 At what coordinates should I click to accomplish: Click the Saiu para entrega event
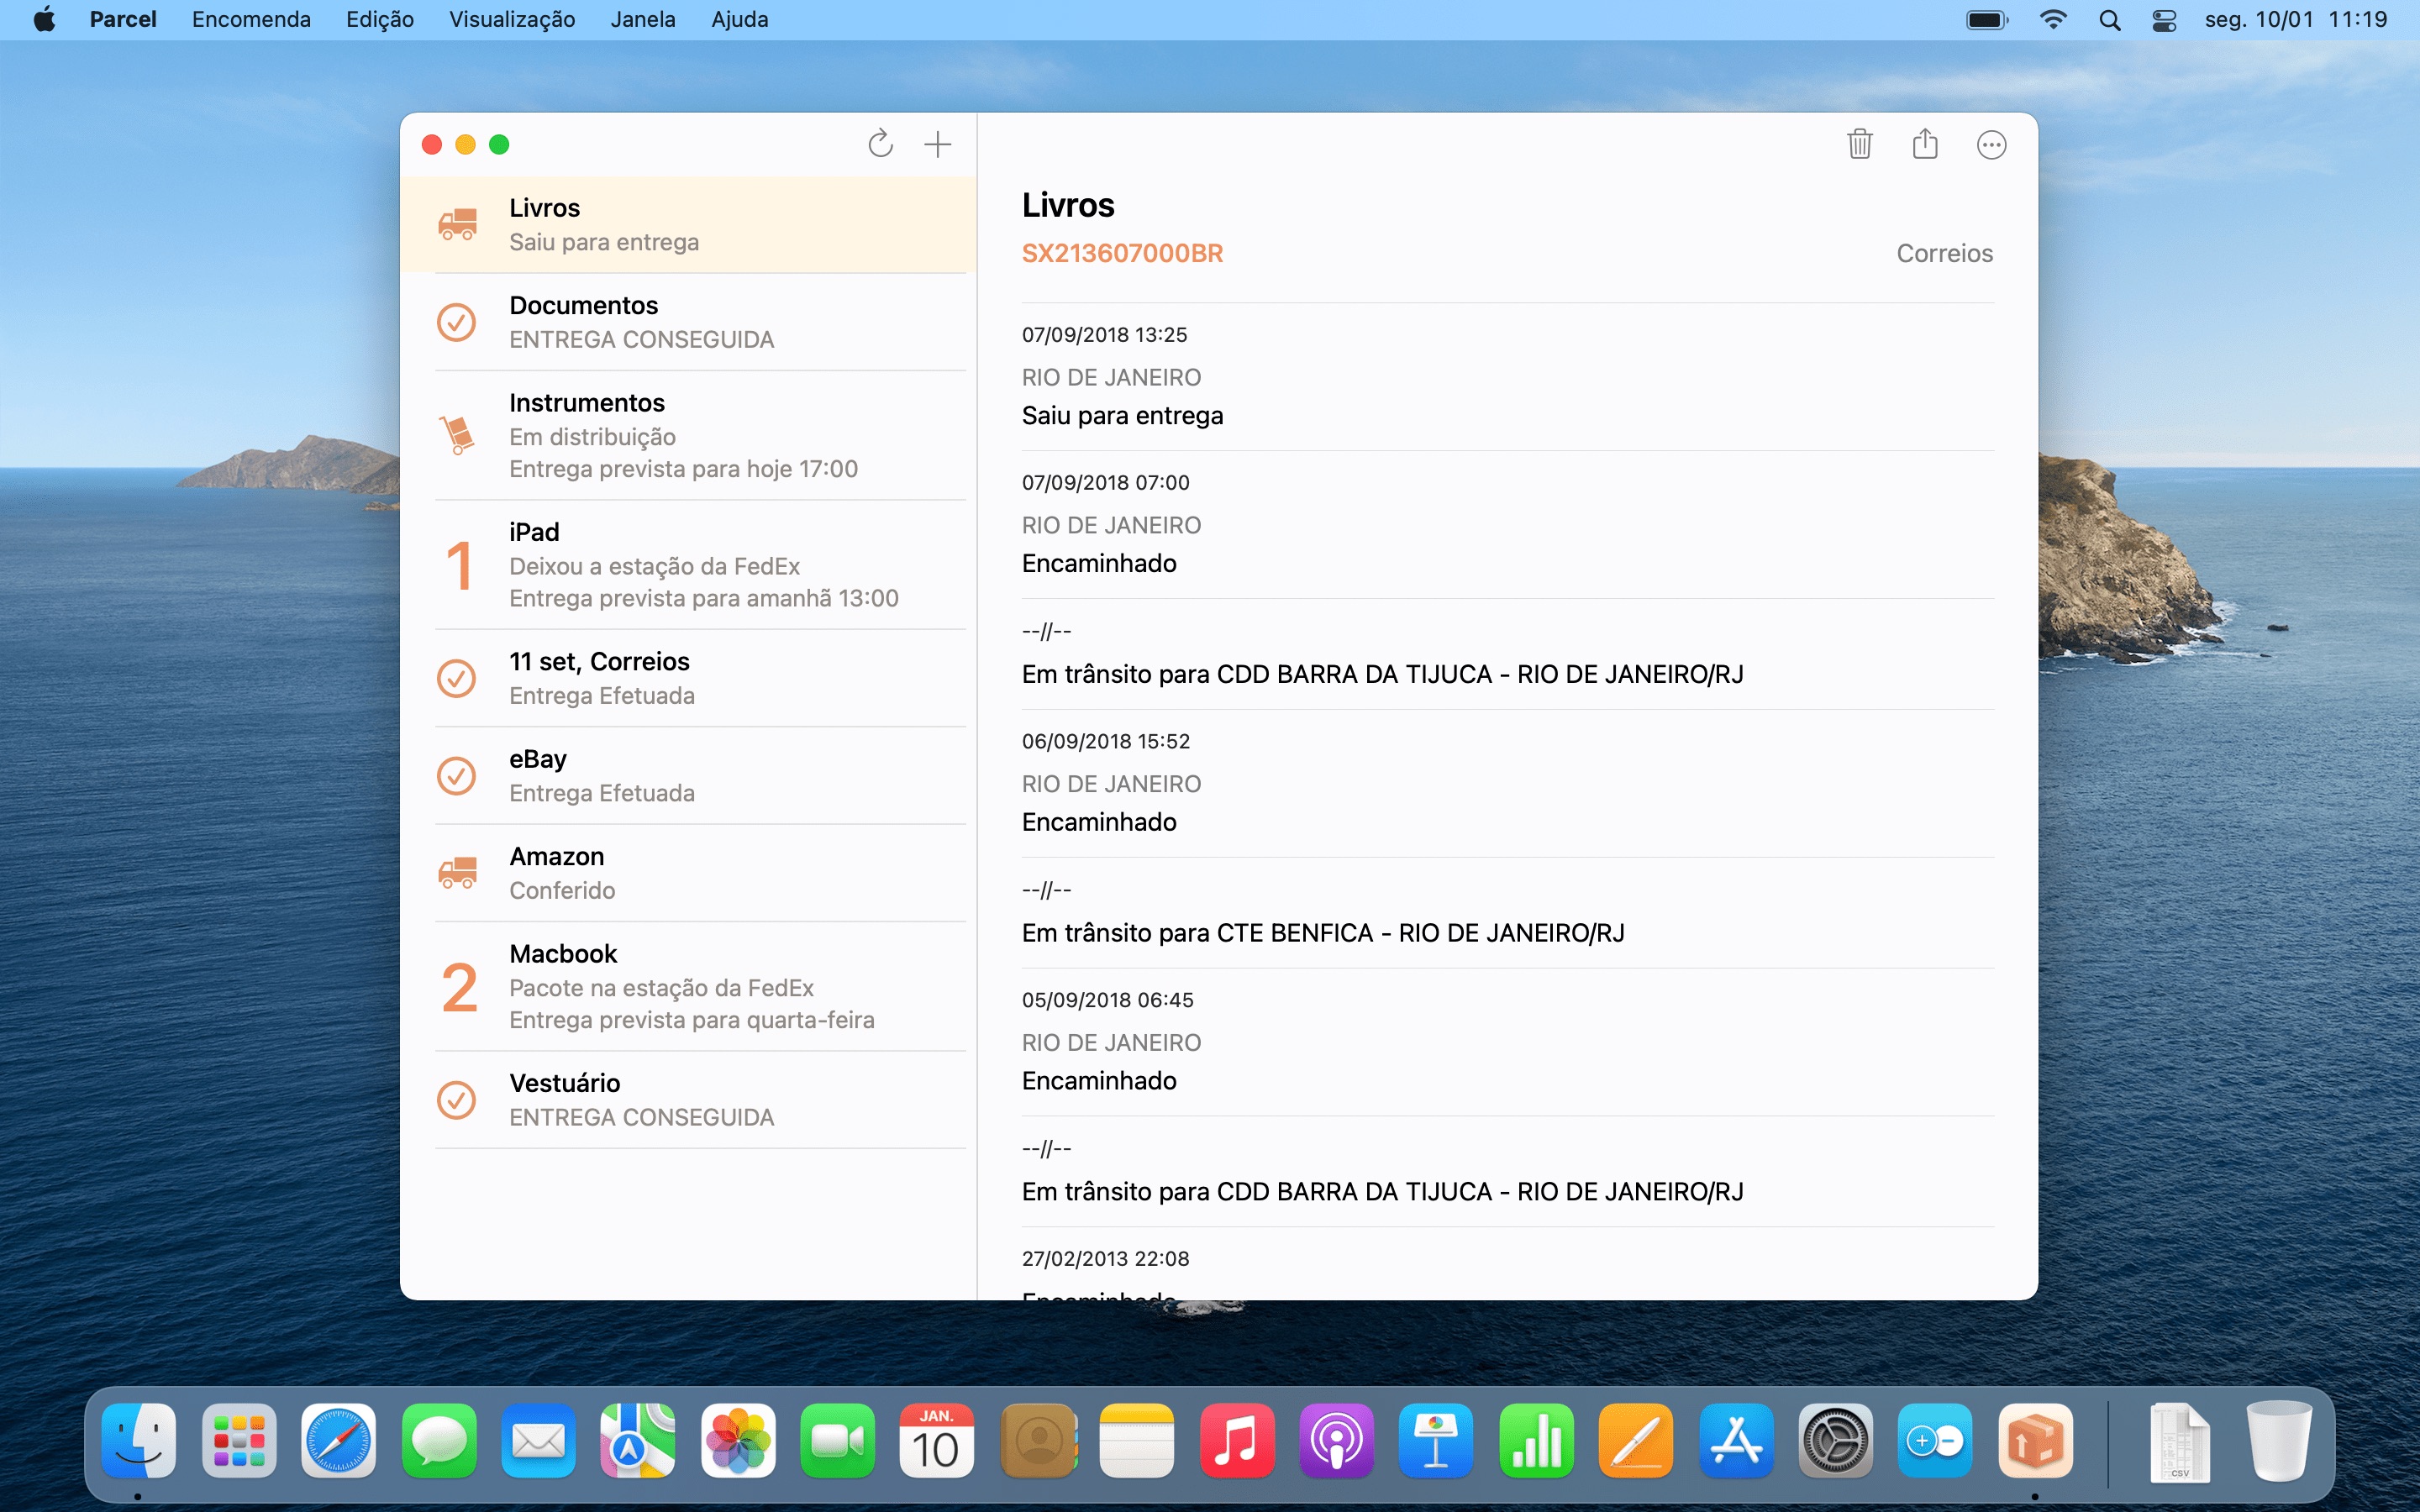pos(1507,377)
